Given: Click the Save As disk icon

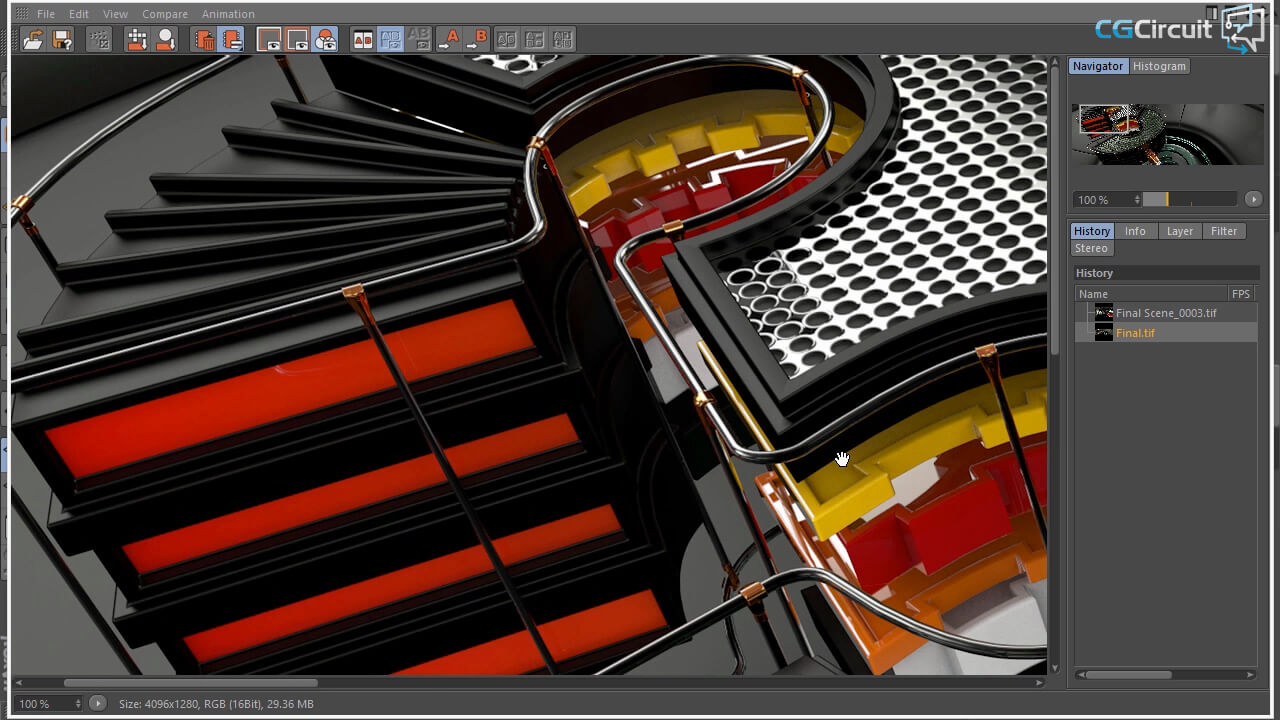Looking at the screenshot, I should [62, 39].
